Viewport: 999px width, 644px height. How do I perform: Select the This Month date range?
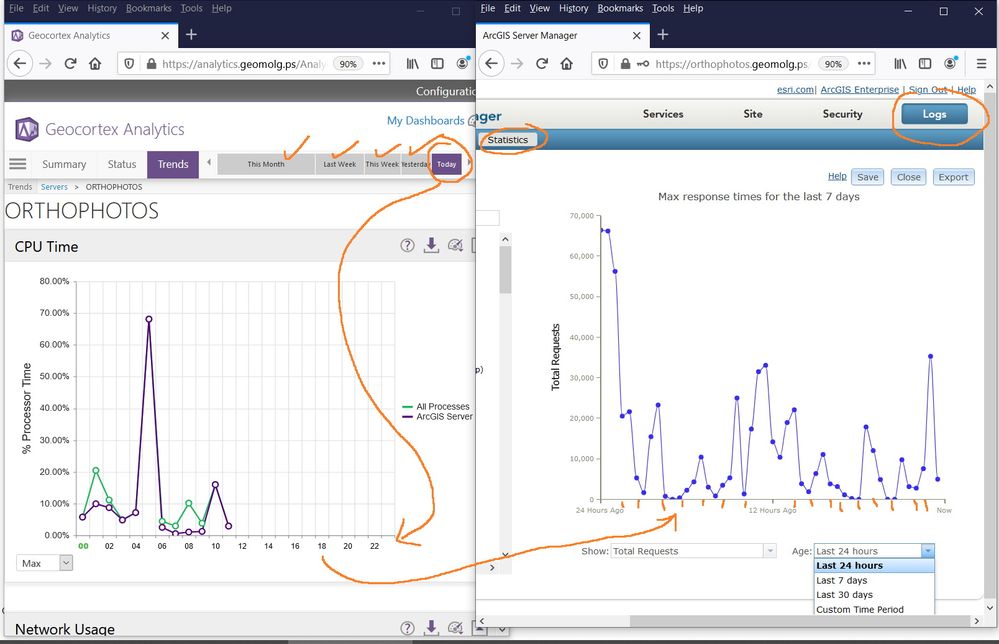coord(266,164)
